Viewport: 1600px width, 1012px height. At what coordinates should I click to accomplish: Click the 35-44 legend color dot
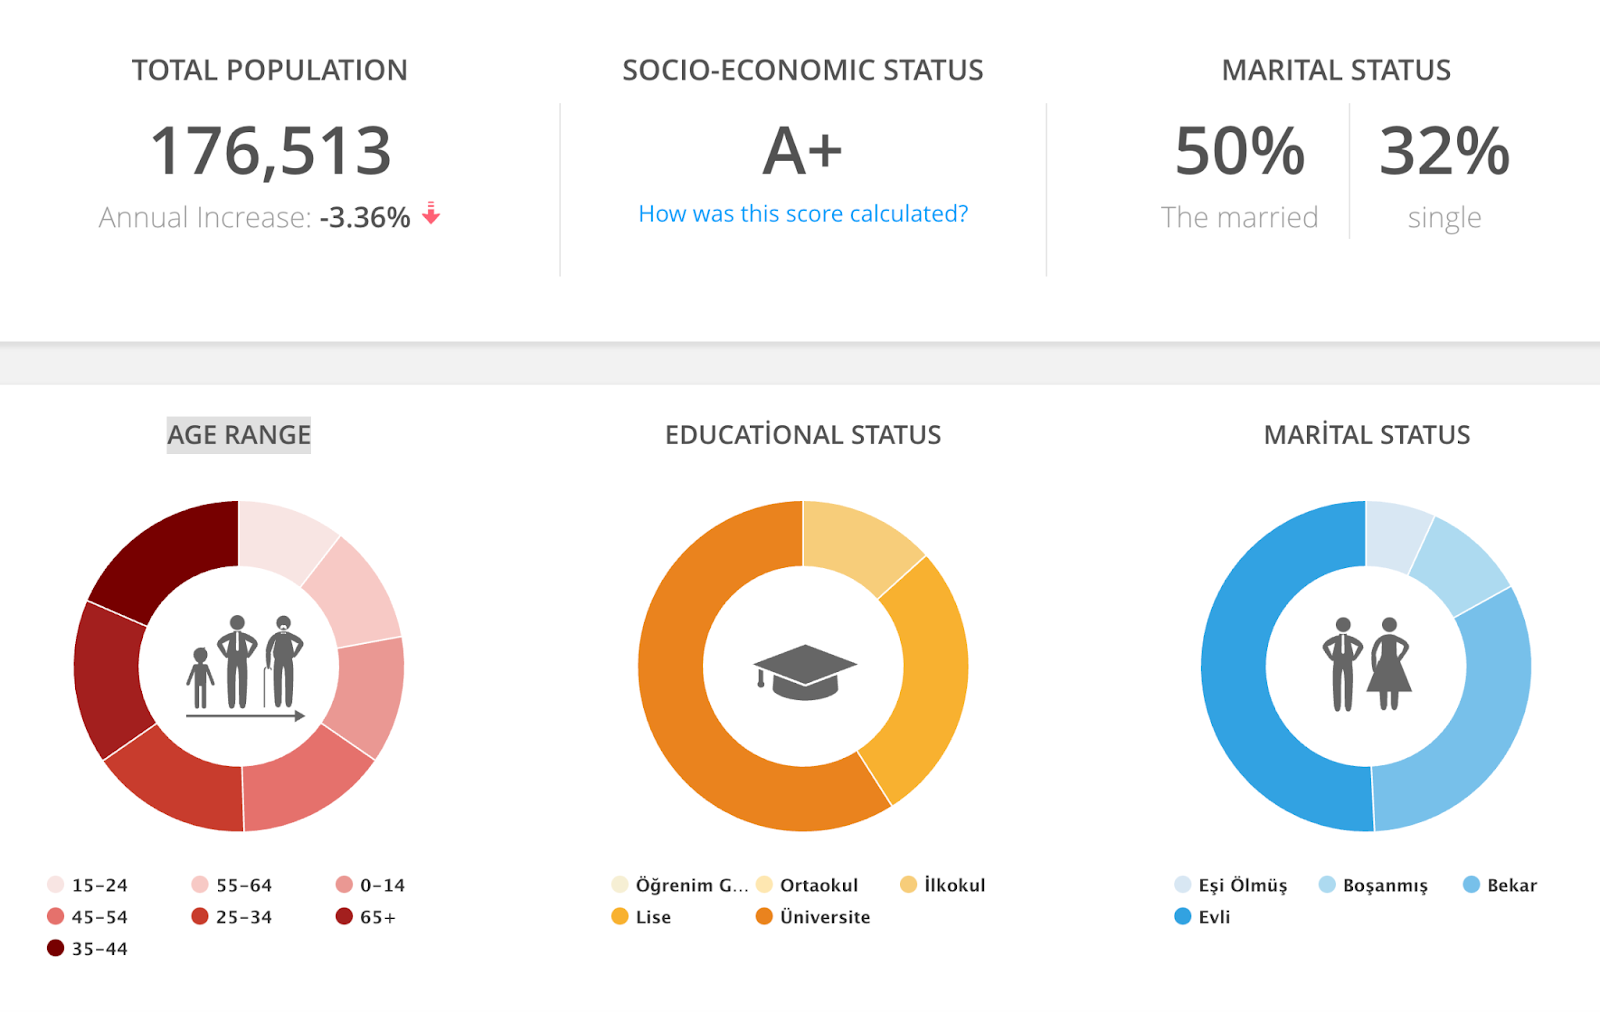tap(56, 948)
